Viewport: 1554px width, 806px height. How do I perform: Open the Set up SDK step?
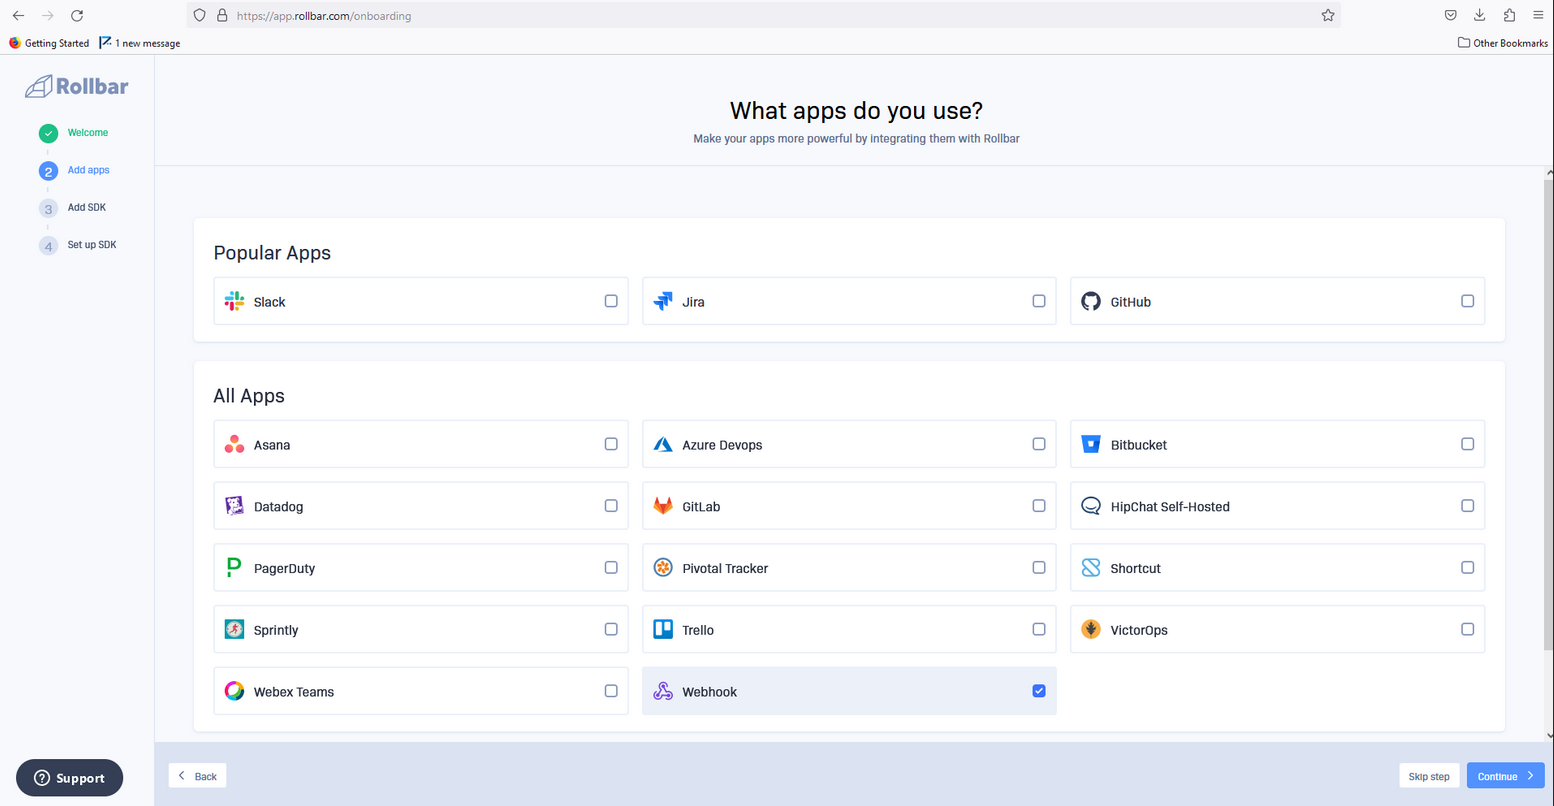[78, 245]
